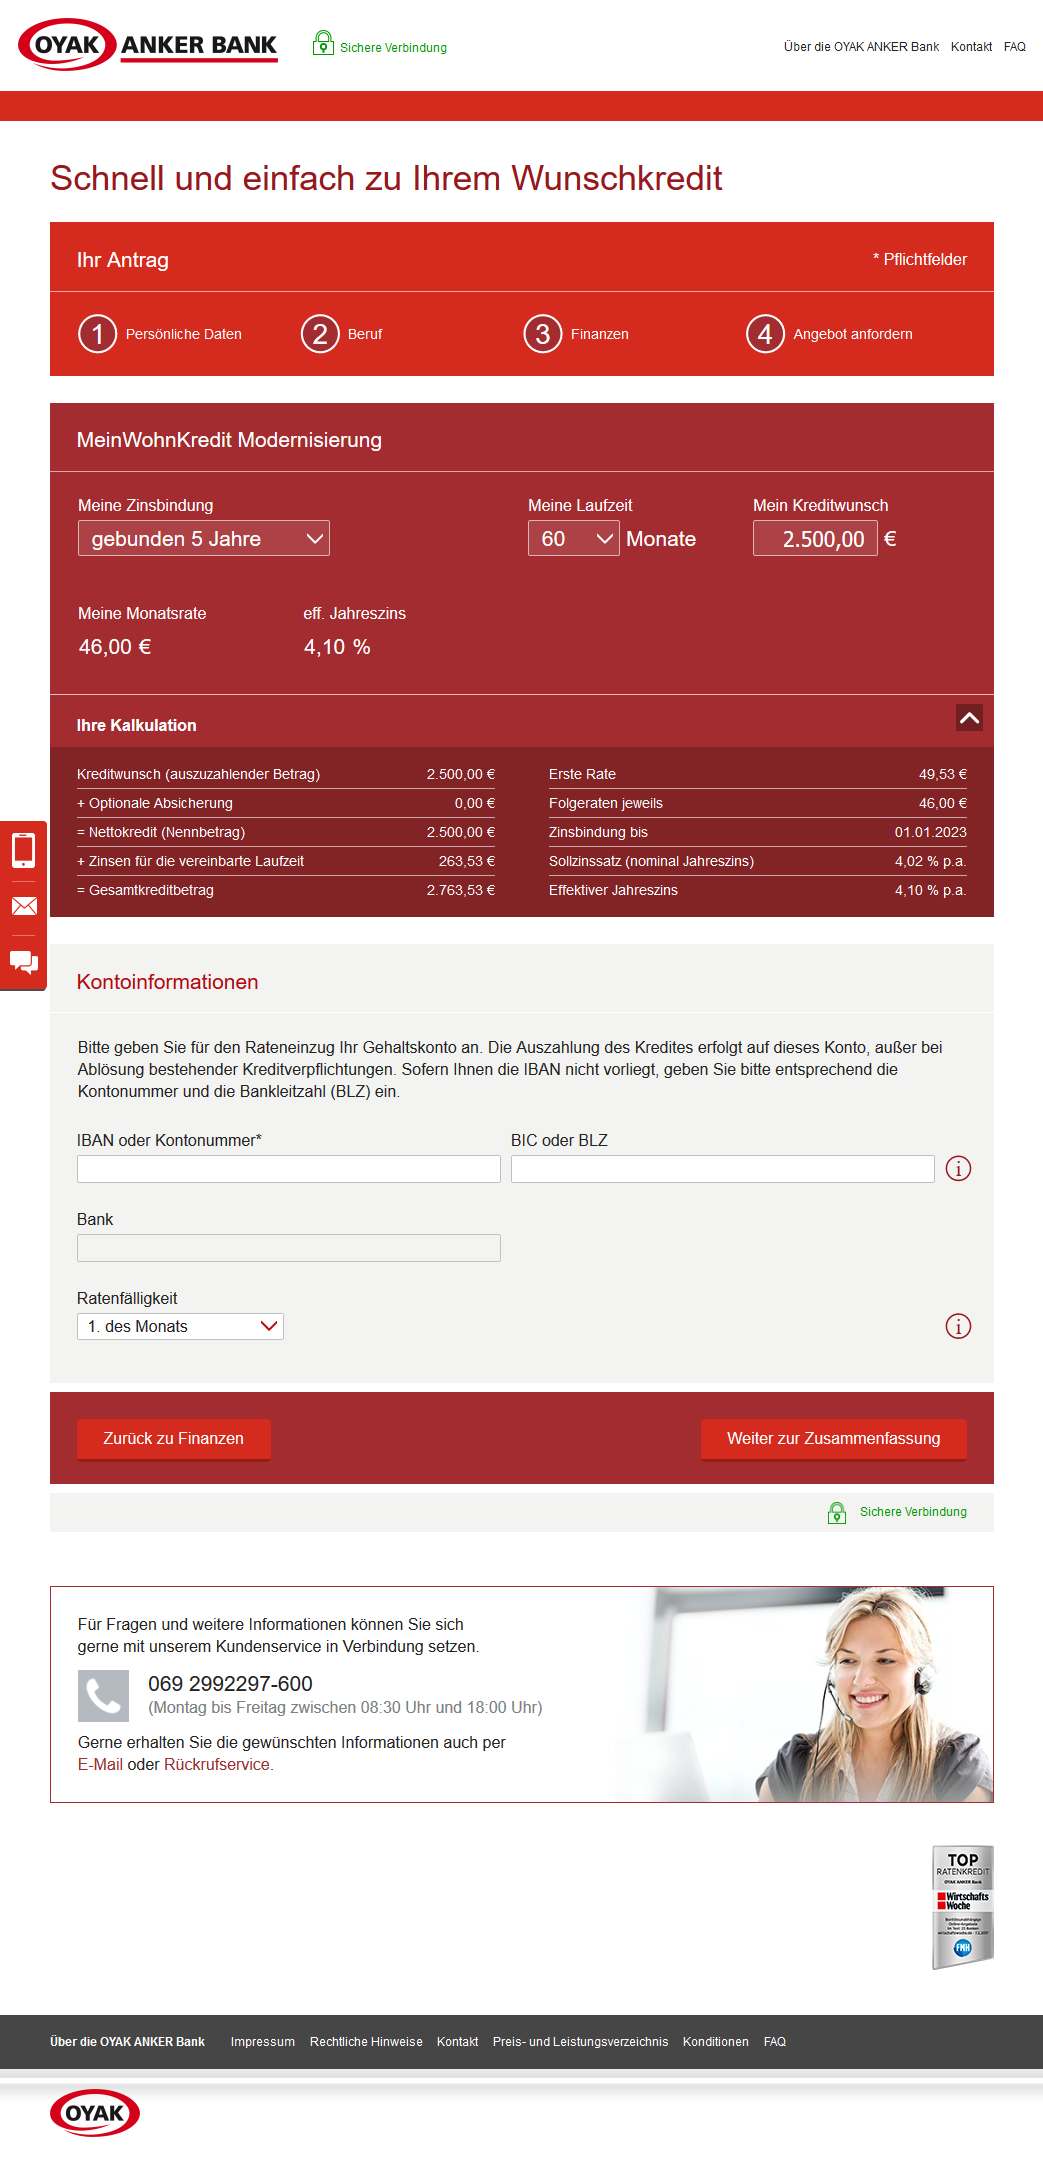Click step 1 circle Persönliche Daten
The image size is (1043, 2159).
98,334
